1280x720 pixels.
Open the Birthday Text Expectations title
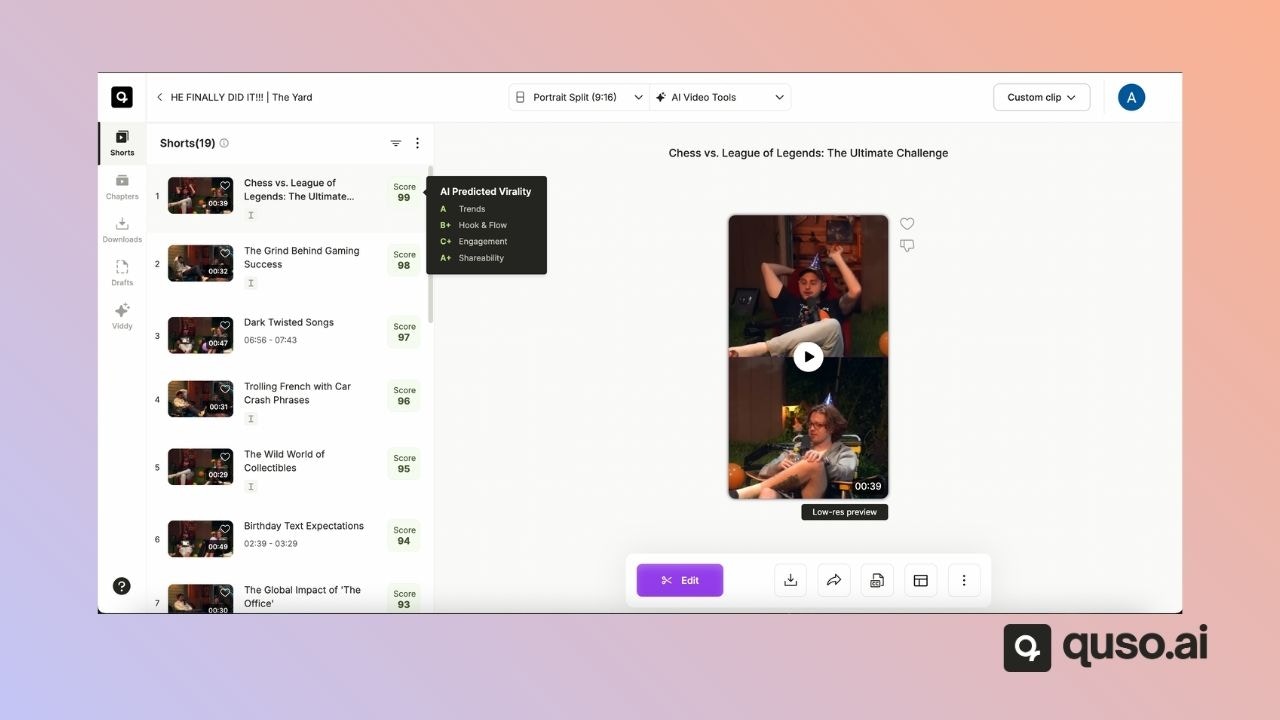(304, 526)
